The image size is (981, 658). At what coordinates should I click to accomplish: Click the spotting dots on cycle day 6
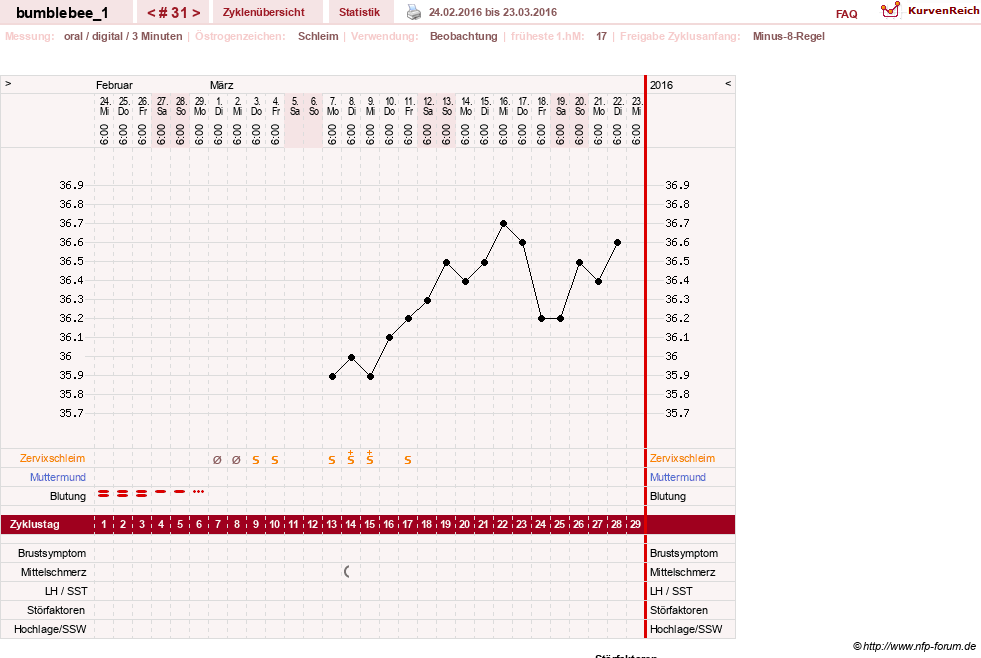tap(199, 492)
